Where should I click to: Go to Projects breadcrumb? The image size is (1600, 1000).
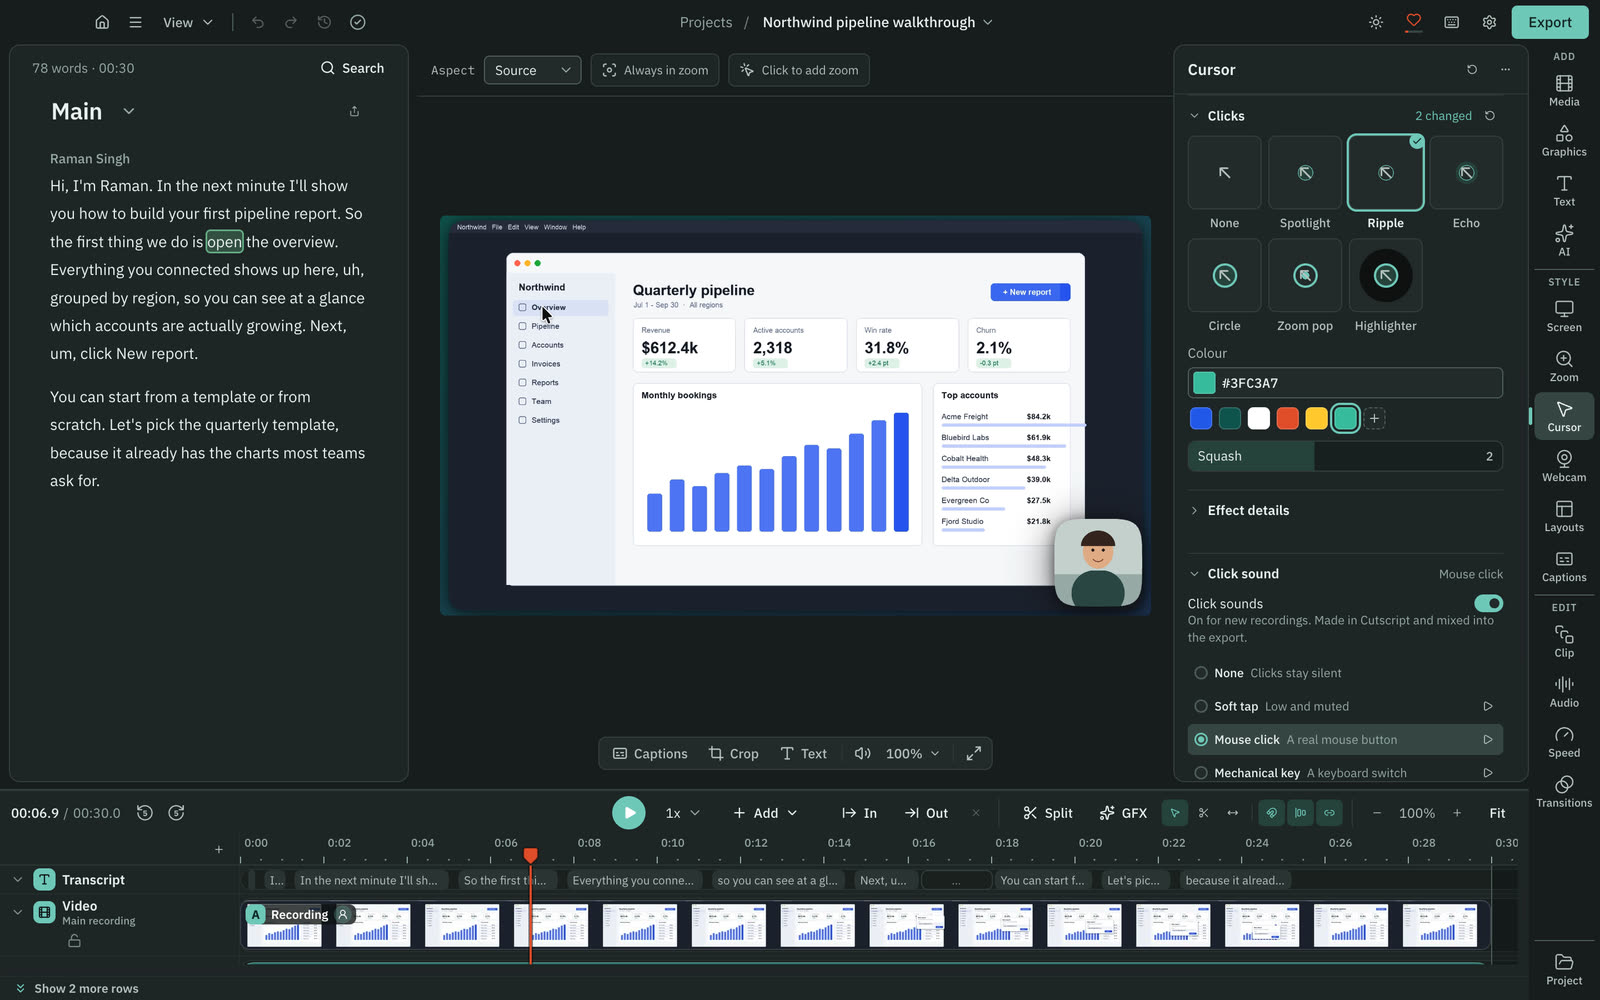pos(706,22)
